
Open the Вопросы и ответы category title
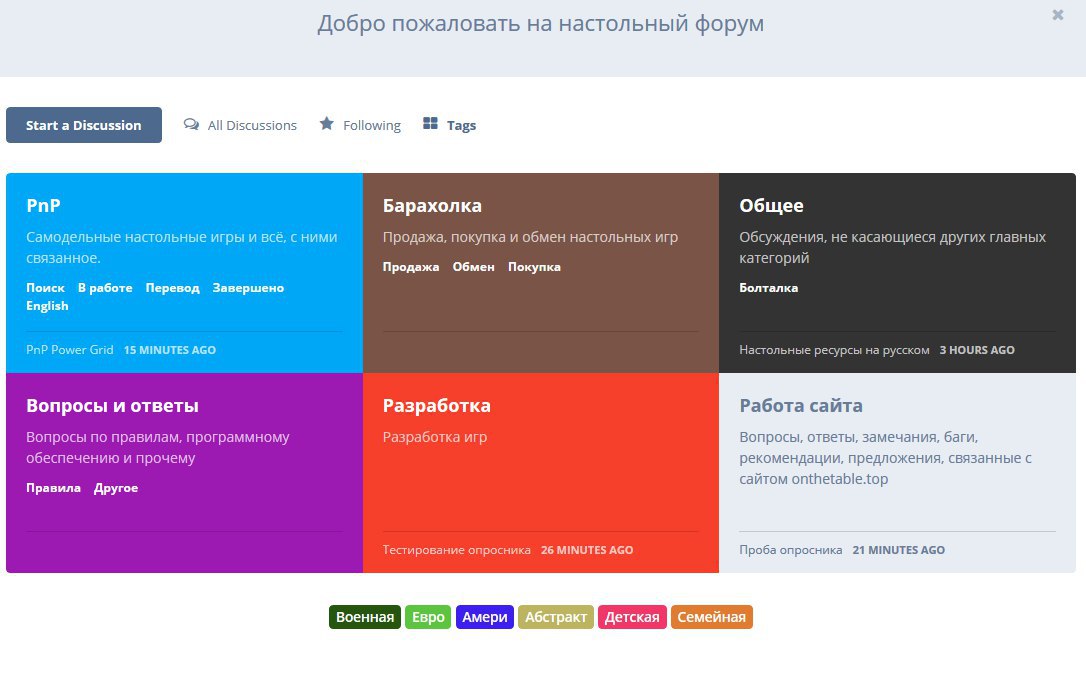click(112, 405)
